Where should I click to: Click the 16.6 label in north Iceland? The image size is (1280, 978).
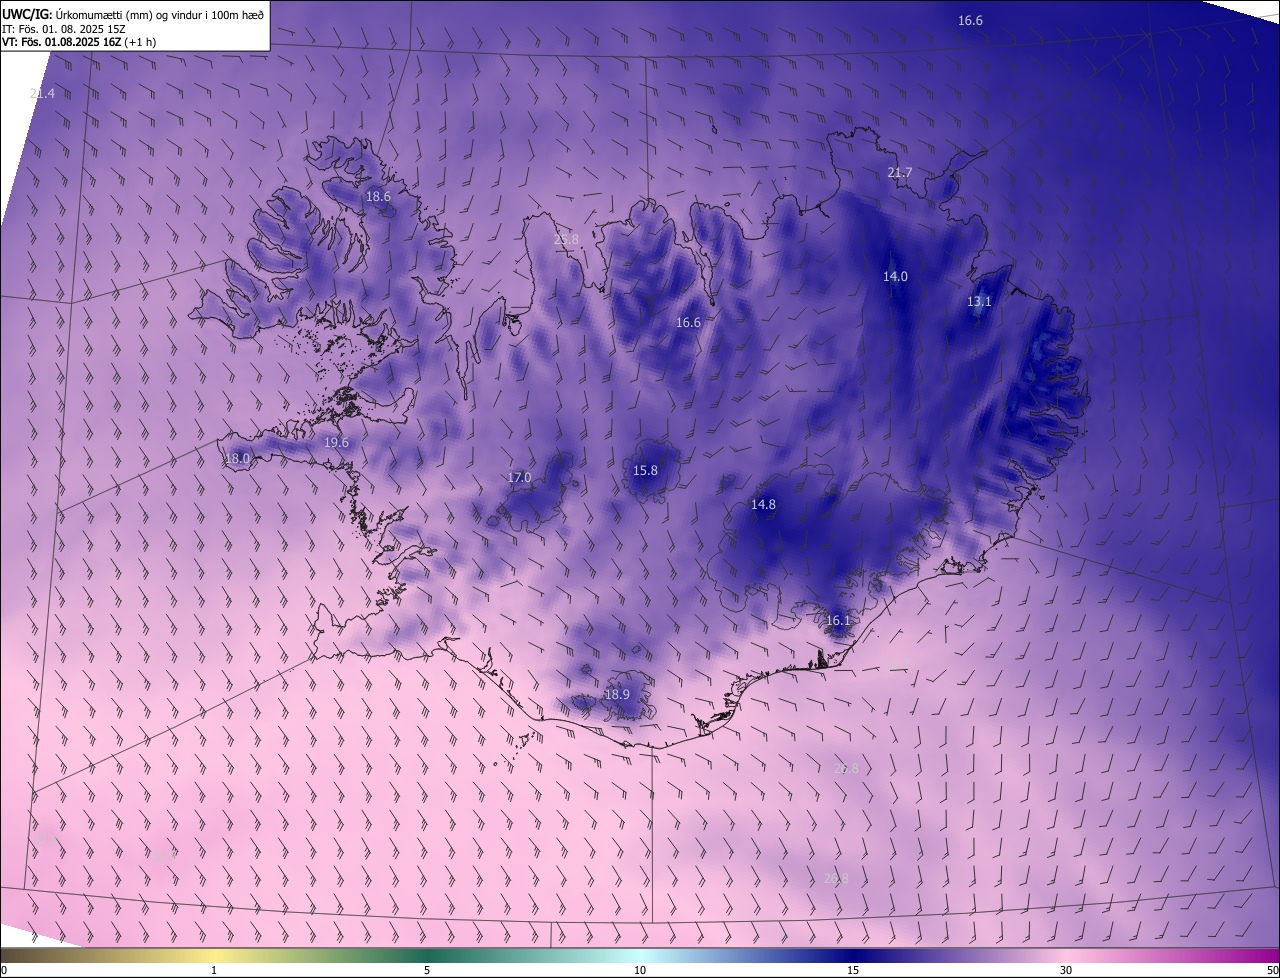click(x=688, y=323)
